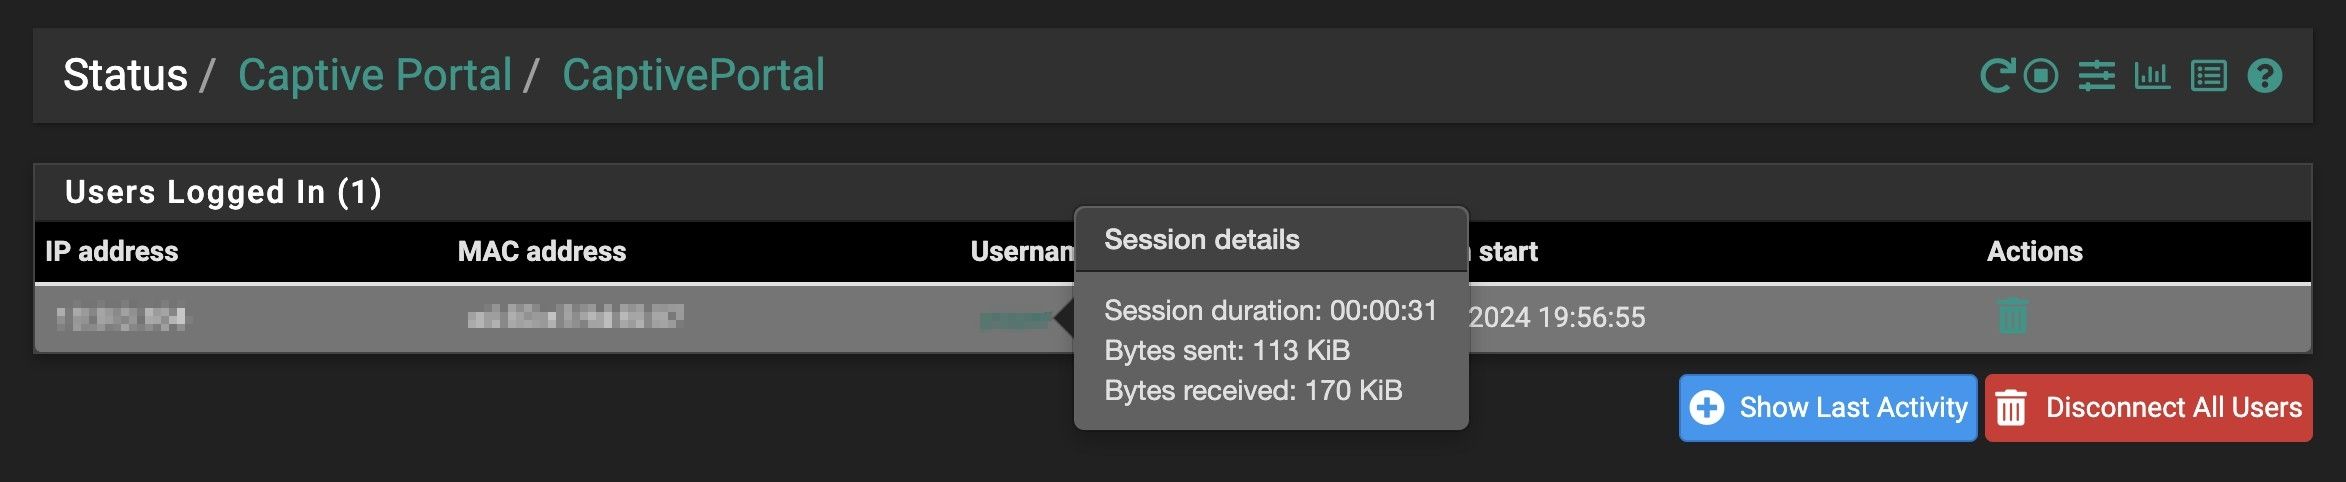Viewport: 2346px width, 482px height.
Task: Restart the Captive Portal service
Action: 1997,76
